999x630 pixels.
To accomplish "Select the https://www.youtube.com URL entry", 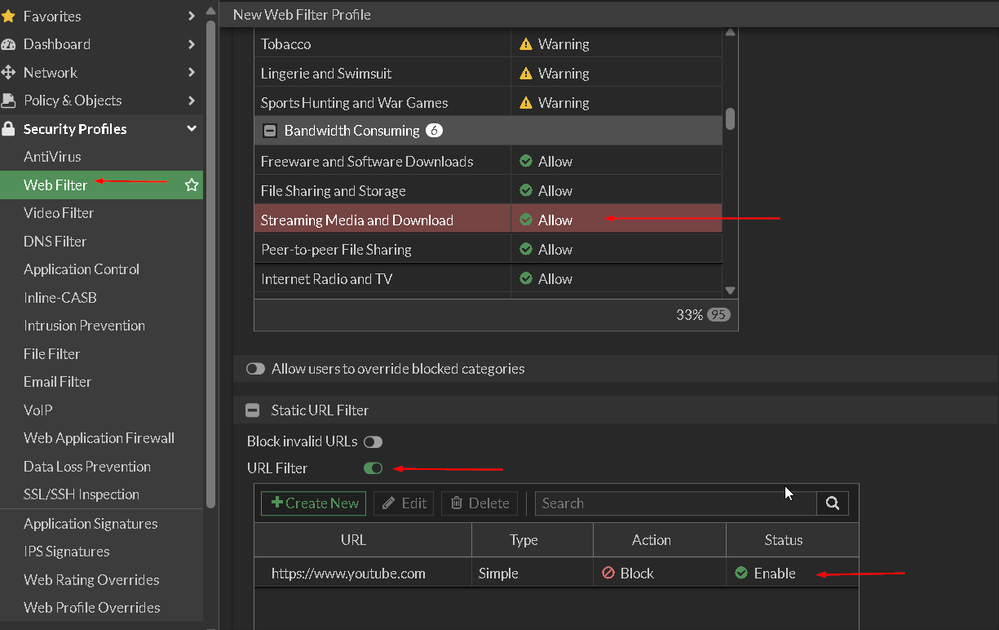I will tap(349, 573).
